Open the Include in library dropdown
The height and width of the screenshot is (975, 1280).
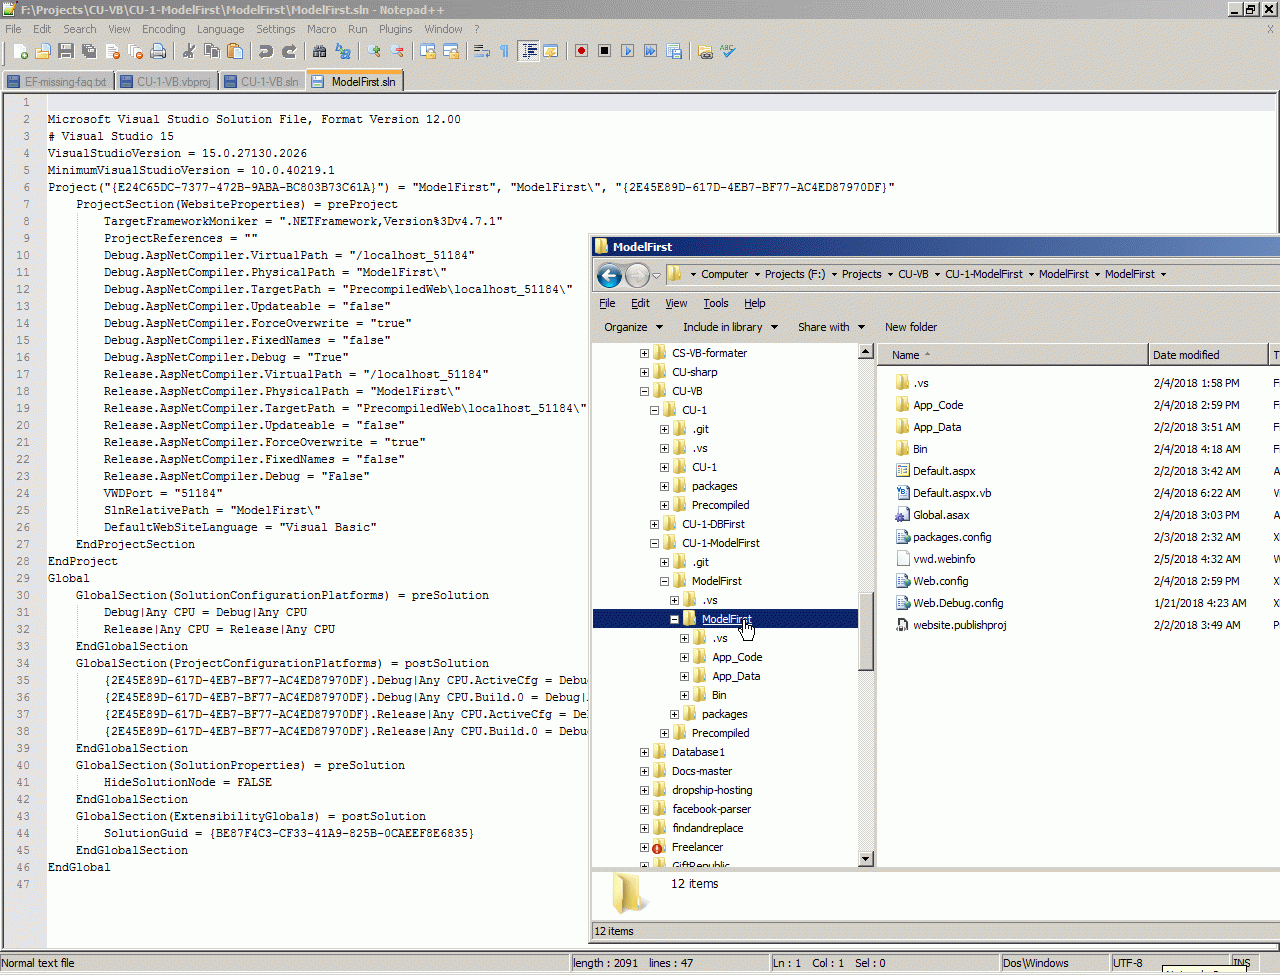pyautogui.click(x=729, y=327)
